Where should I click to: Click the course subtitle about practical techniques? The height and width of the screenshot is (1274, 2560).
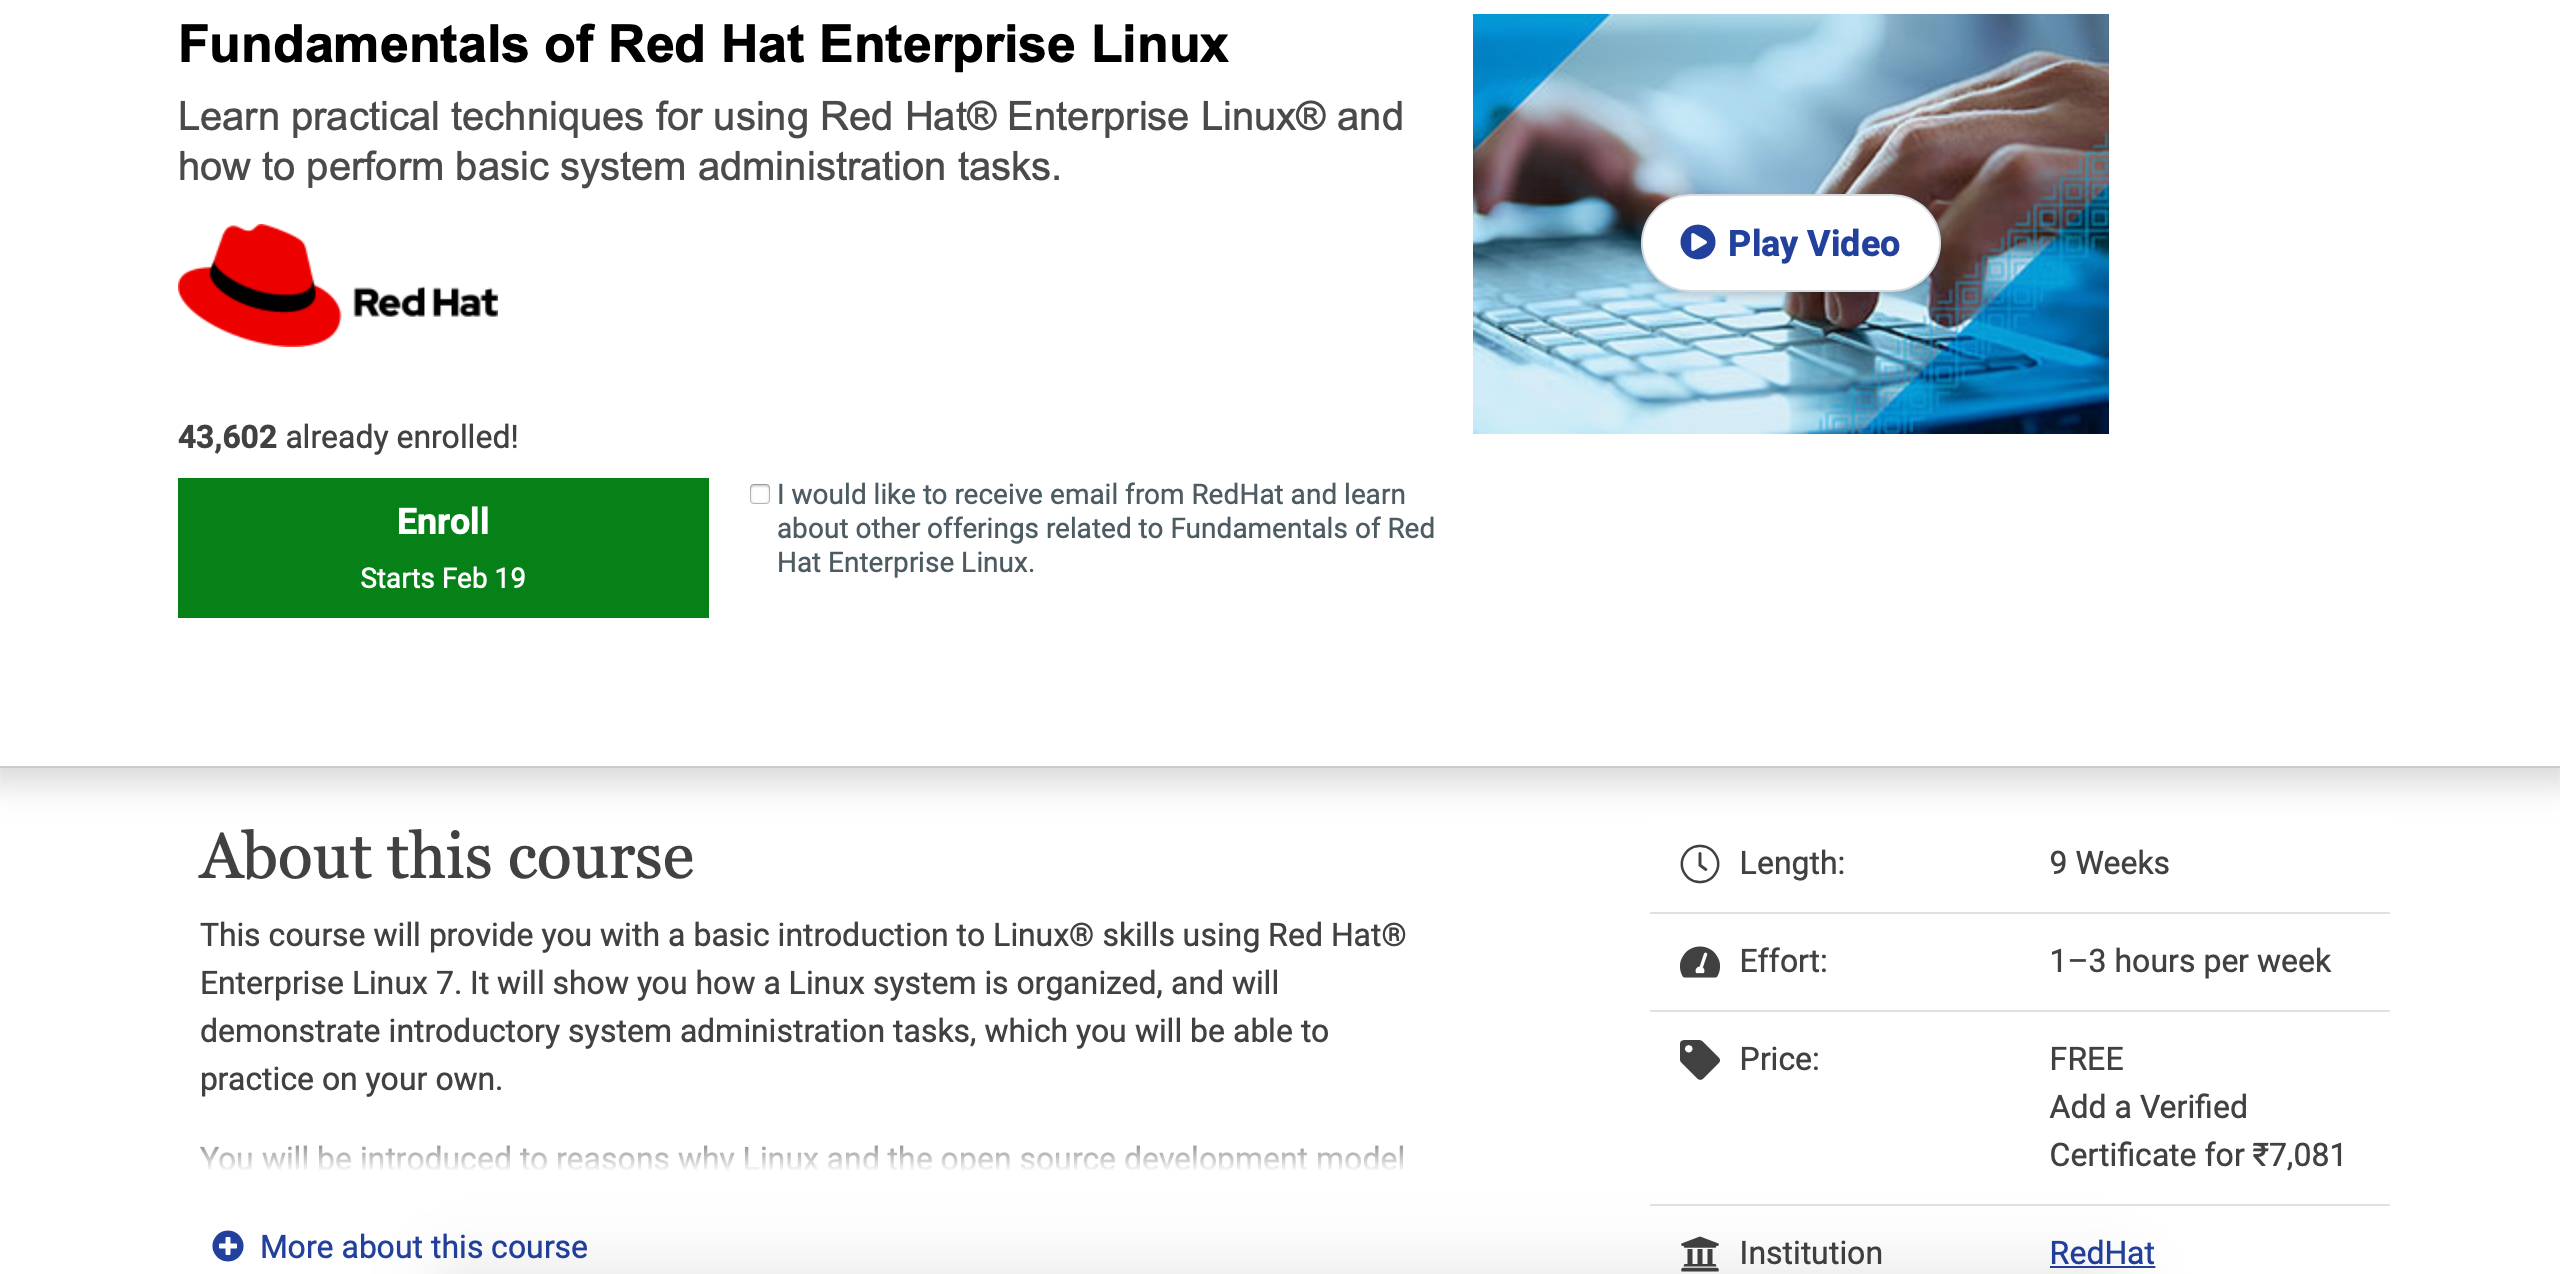(790, 141)
